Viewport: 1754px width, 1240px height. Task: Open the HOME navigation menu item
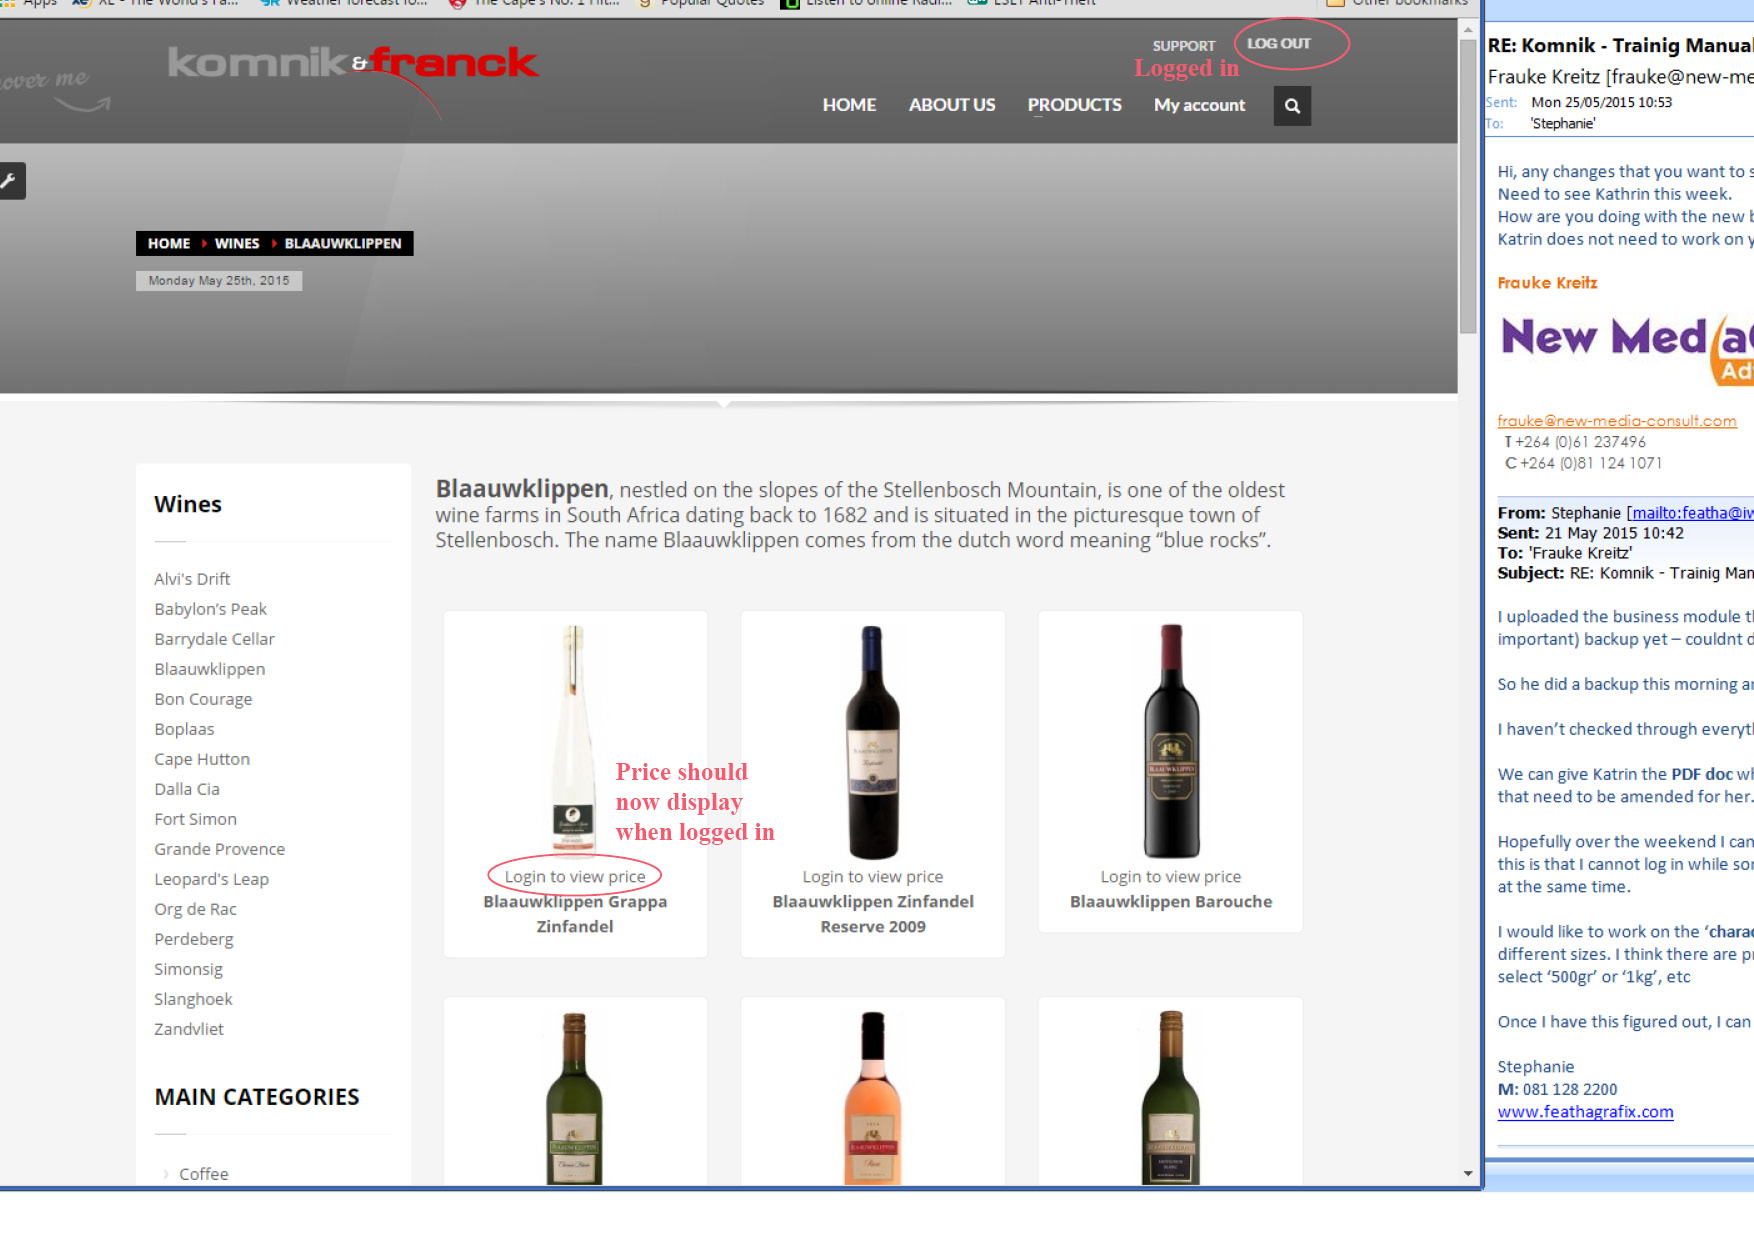click(x=849, y=105)
